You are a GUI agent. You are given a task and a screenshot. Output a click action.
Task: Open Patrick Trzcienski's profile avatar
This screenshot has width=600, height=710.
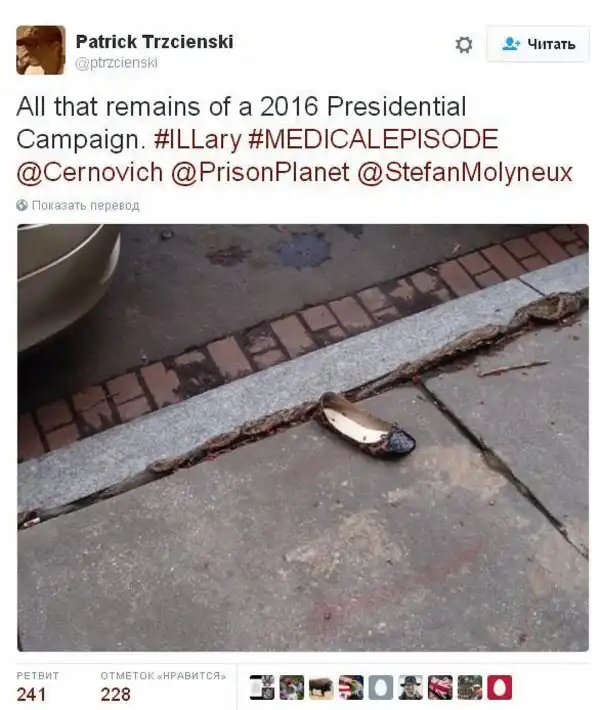[41, 50]
